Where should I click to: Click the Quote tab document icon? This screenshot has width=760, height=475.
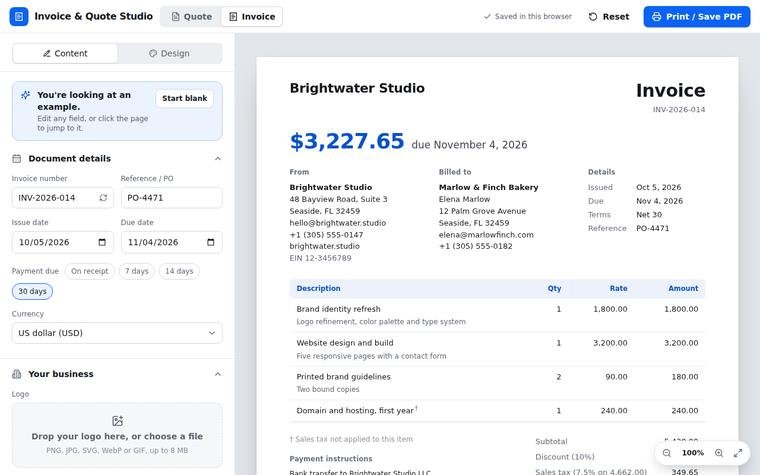pos(175,16)
